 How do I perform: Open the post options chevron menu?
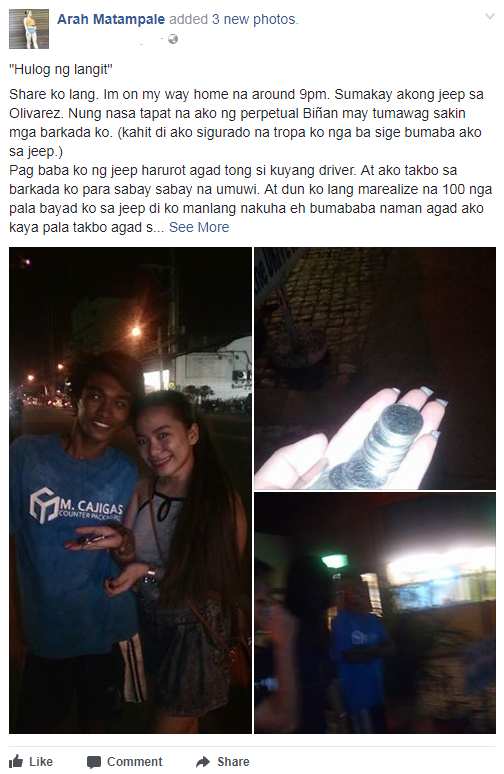(x=490, y=17)
